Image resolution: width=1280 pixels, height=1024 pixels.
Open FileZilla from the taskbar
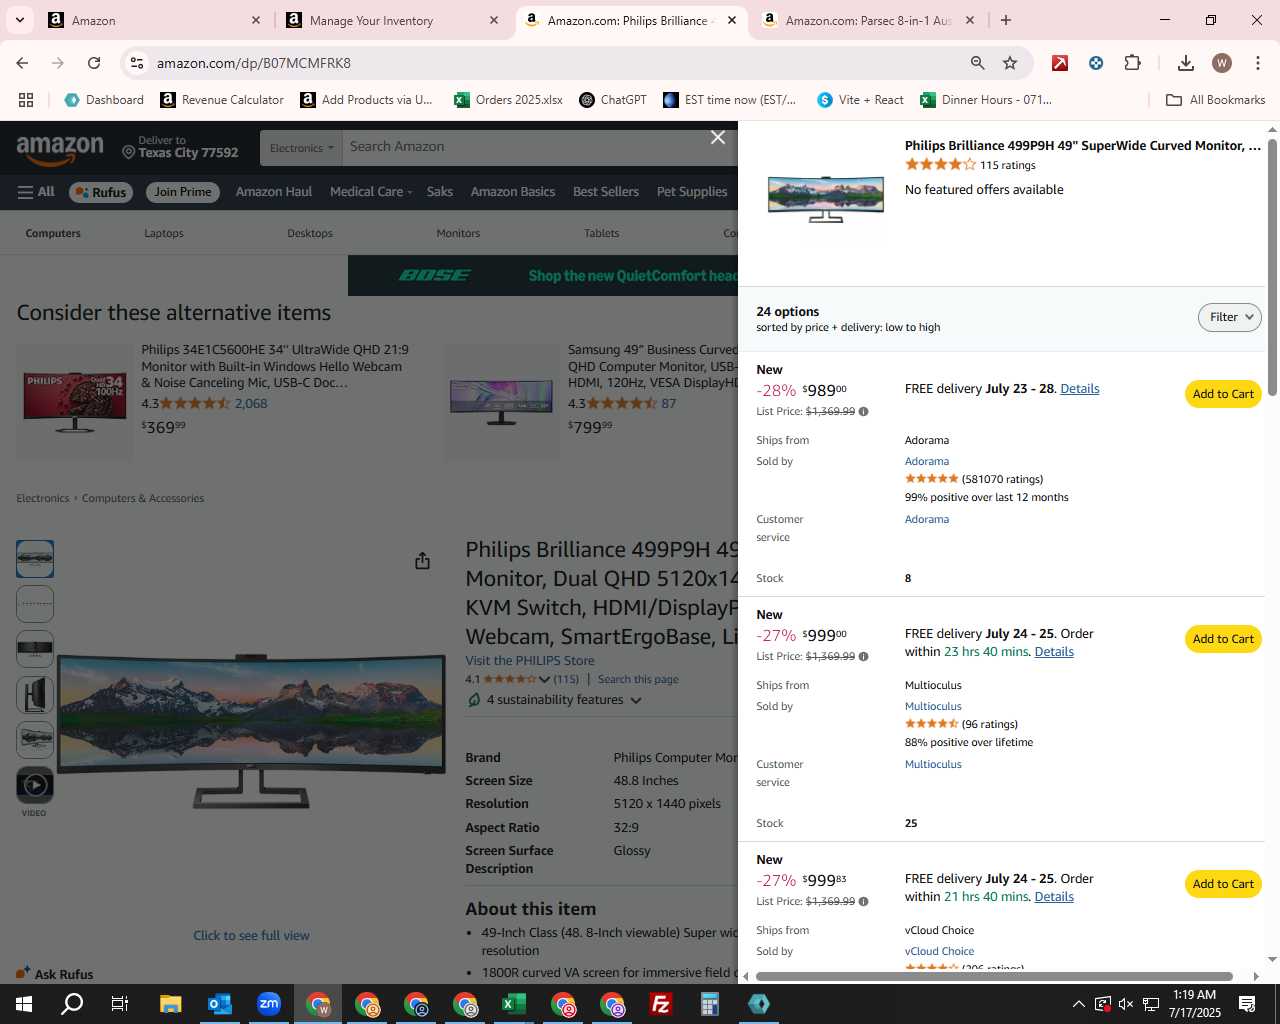click(660, 1004)
